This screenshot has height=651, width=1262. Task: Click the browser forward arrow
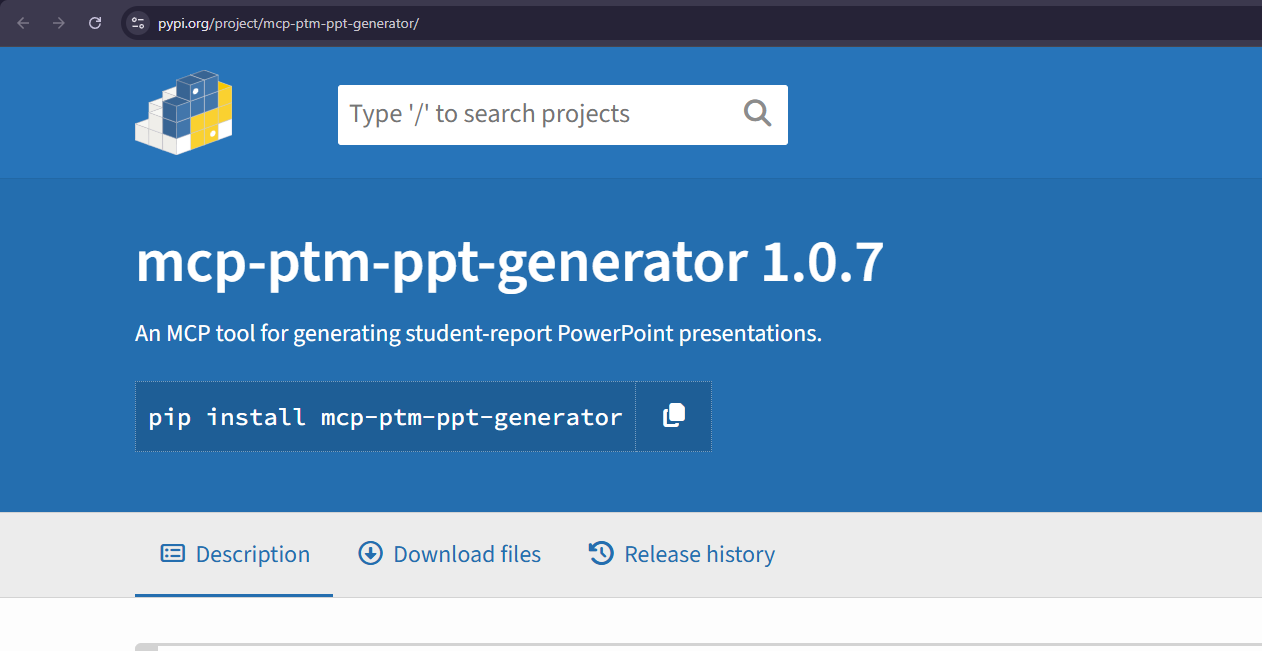(x=59, y=23)
